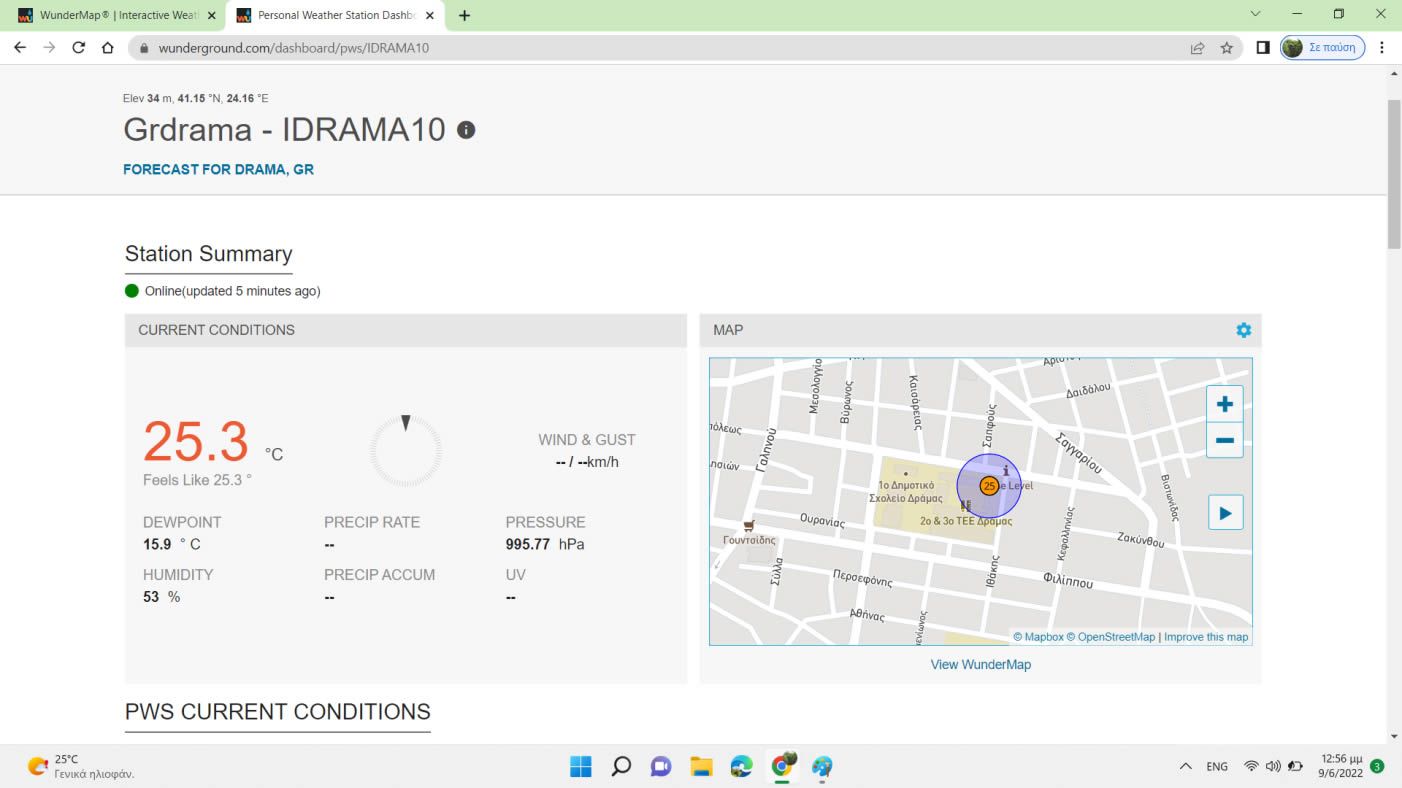1402x788 pixels.
Task: Zoom out of the map with minus button
Action: point(1224,441)
